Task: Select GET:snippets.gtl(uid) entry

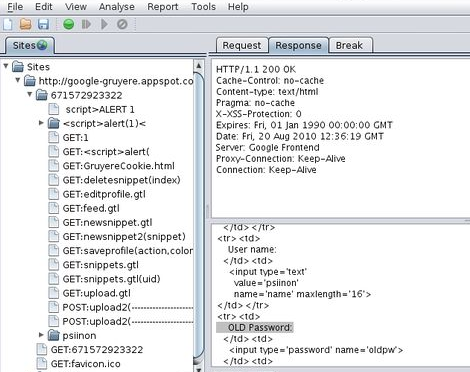Action: click(111, 279)
